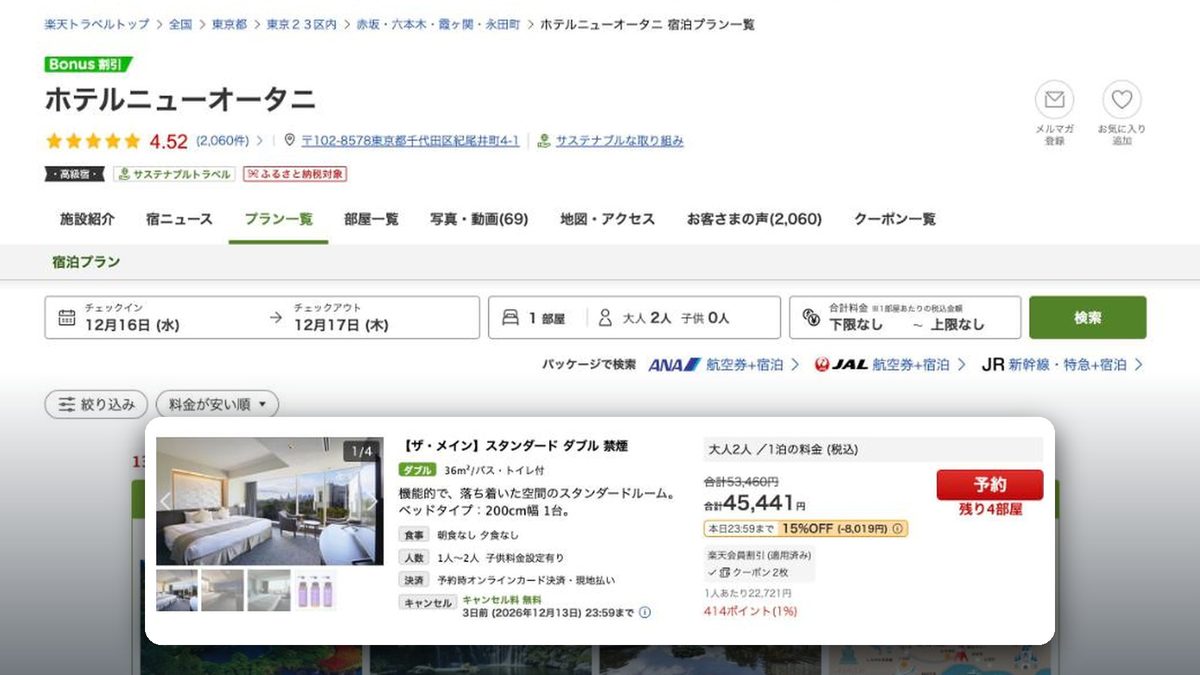Click the sustainable leaf icon beside サステナブルな取り組み
1200x675 pixels.
point(544,141)
